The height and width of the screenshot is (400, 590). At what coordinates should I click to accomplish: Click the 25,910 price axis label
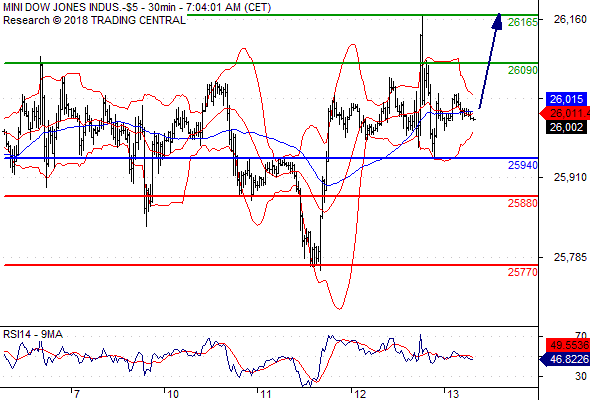click(x=570, y=177)
